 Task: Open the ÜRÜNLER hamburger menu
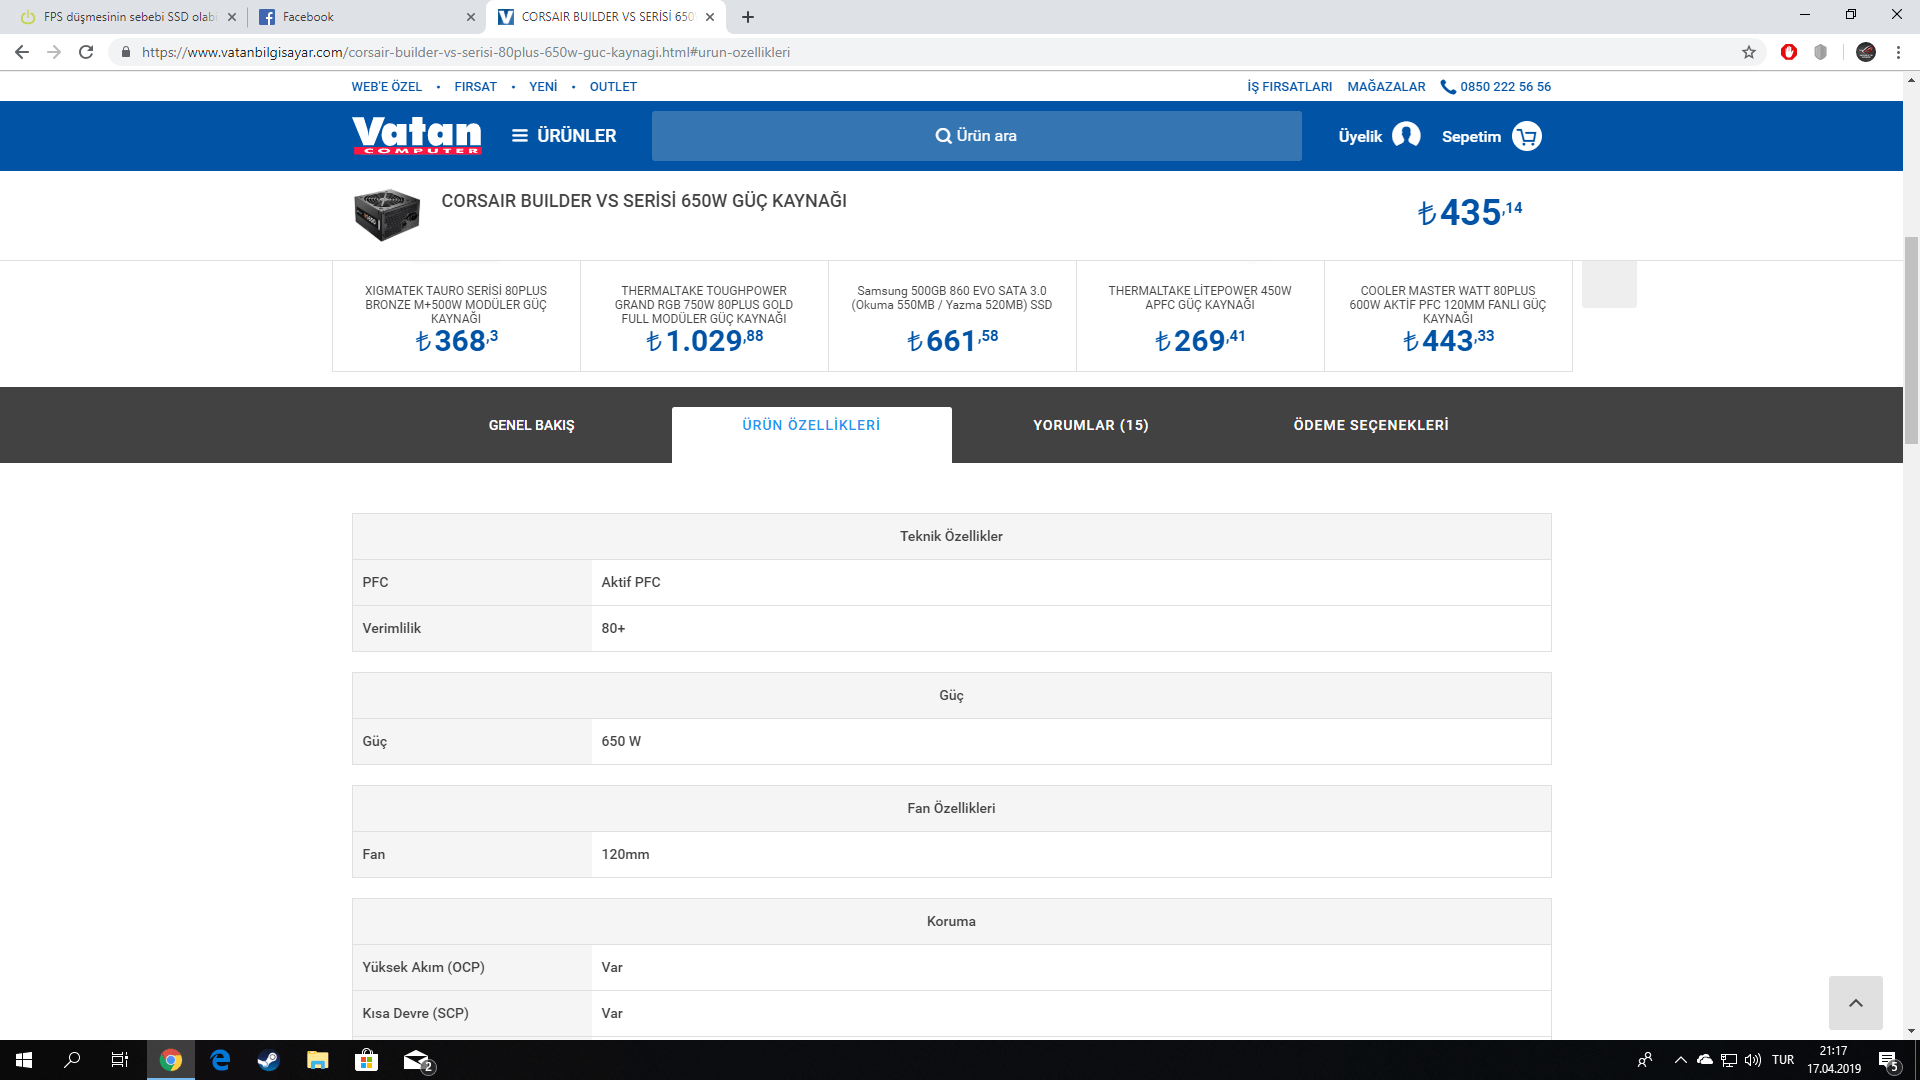564,136
